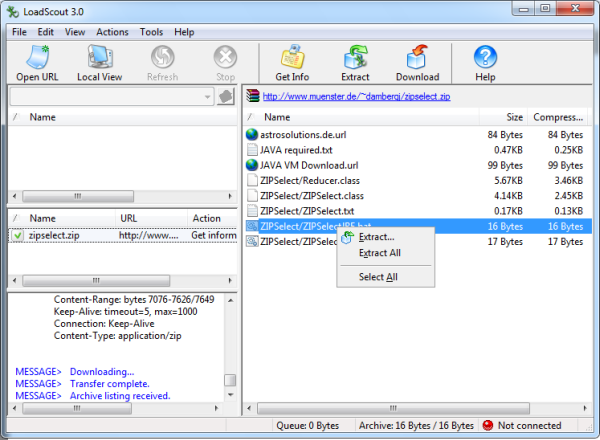Click the 17 Bytes batch file icon
Screen dimensions: 600x440
pos(252,241)
